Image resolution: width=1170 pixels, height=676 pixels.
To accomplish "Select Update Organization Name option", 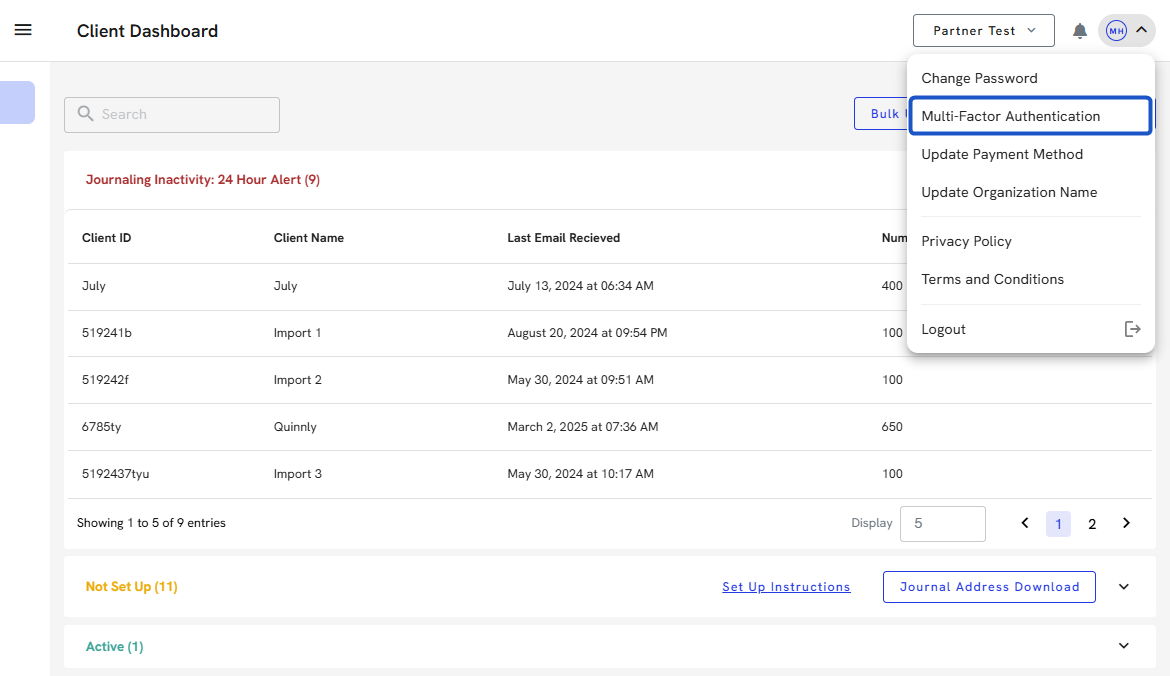I will [1009, 192].
